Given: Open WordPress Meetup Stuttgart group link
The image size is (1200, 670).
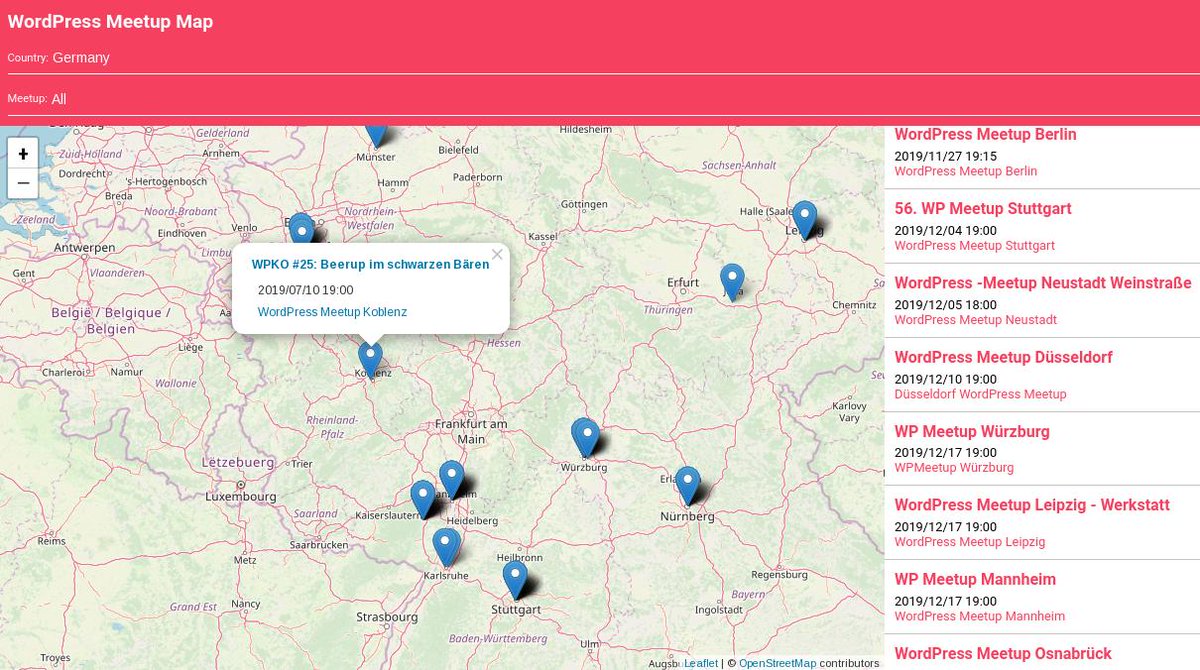Looking at the screenshot, I should (x=974, y=245).
